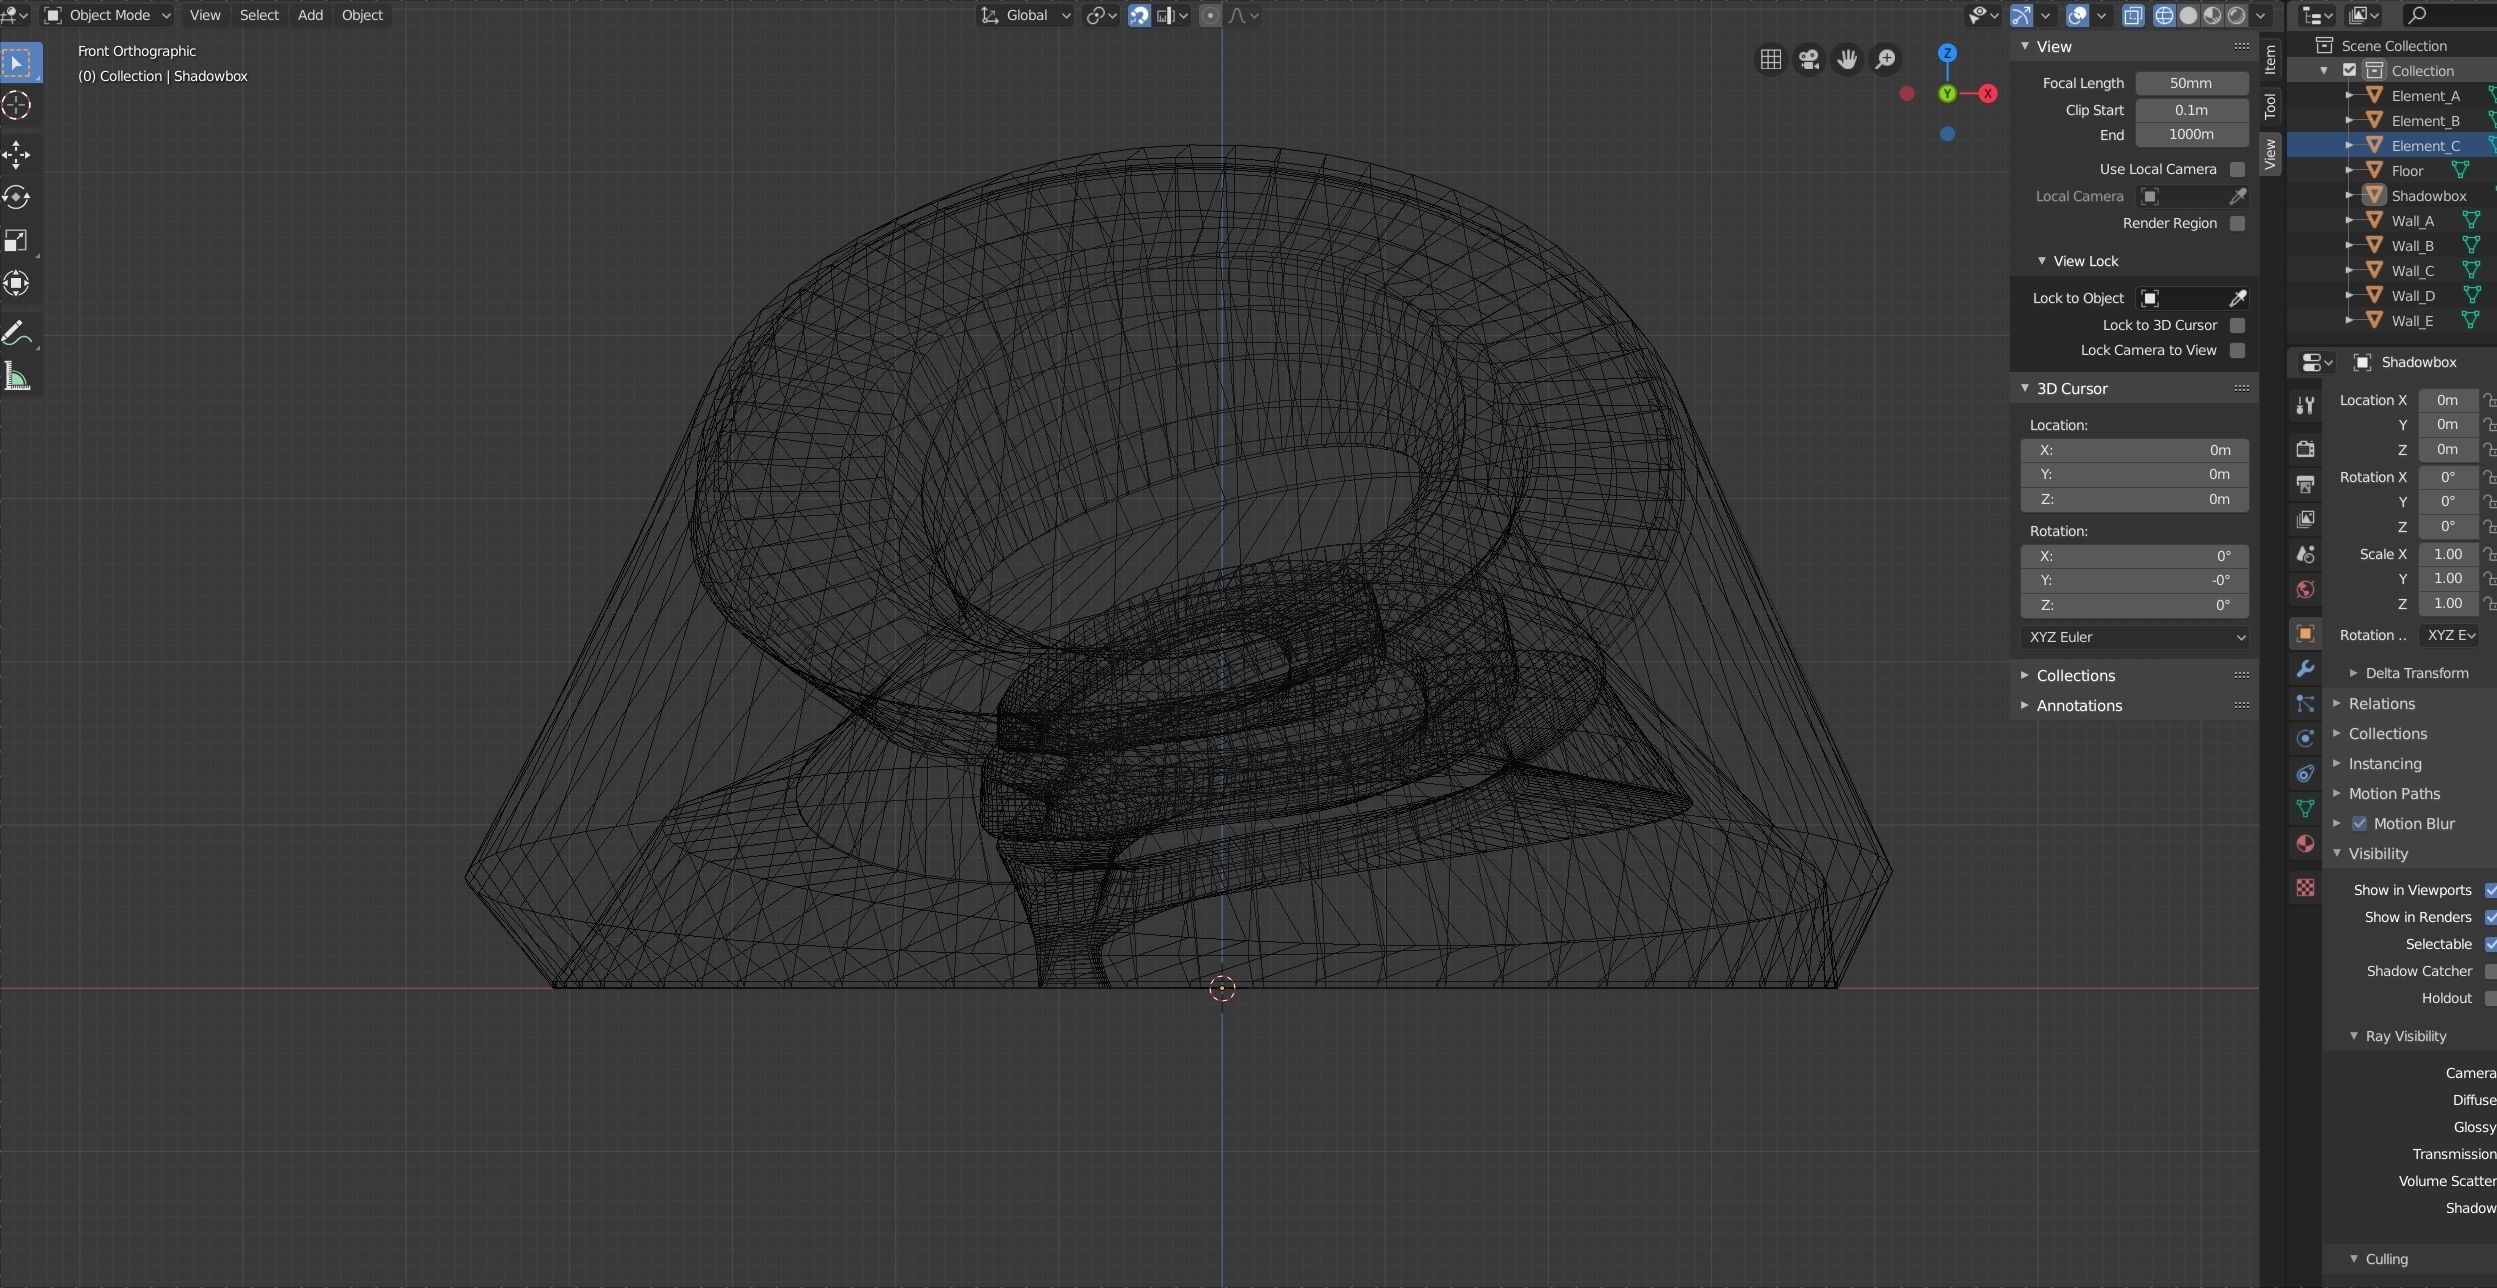The width and height of the screenshot is (2497, 1288).
Task: Toggle proportional editing in header
Action: pos(1210,15)
